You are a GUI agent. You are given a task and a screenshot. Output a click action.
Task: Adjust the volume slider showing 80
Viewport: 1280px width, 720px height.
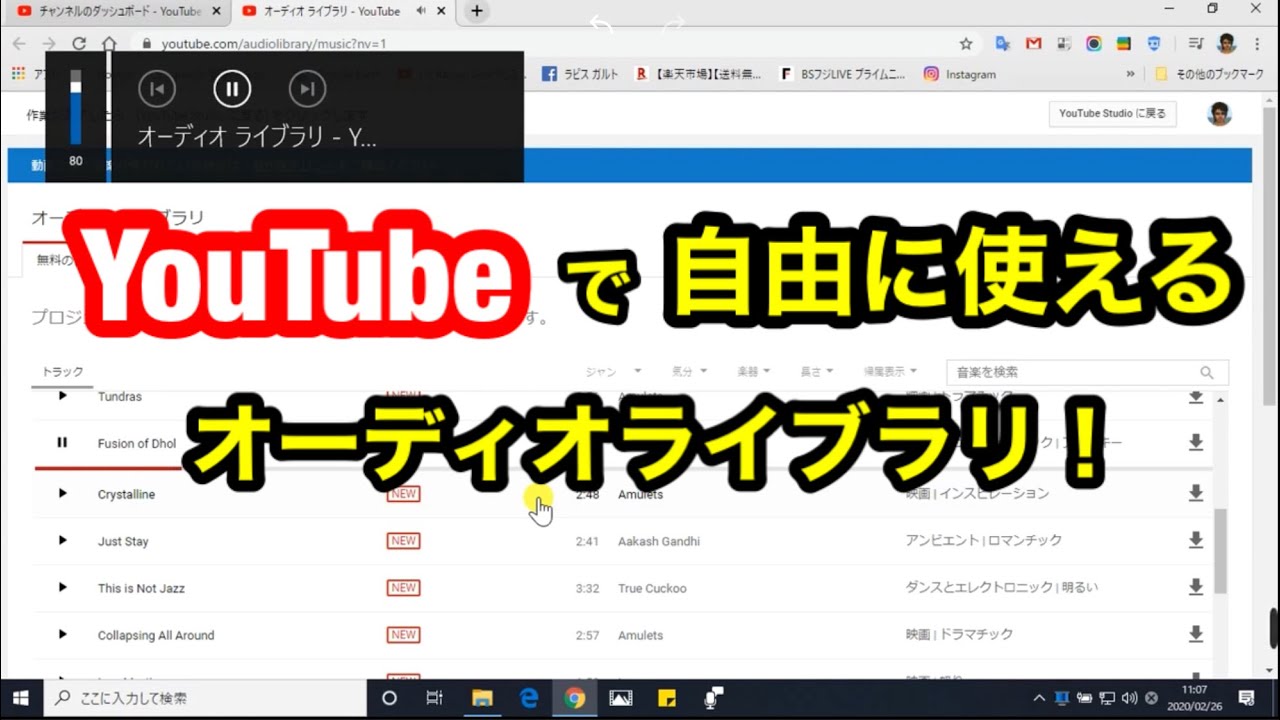[x=76, y=108]
